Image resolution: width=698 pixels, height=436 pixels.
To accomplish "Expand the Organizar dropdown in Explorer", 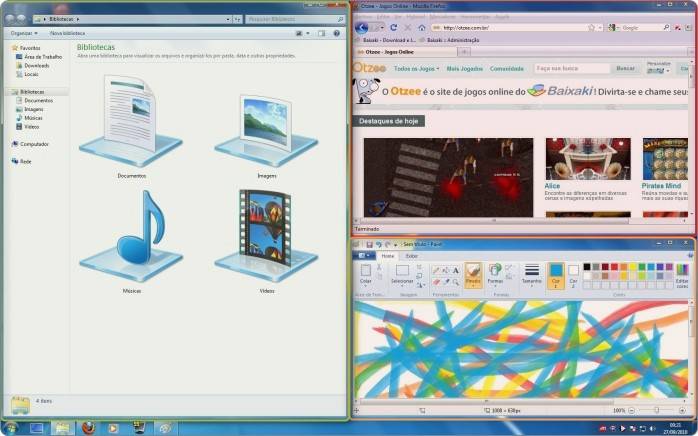I will 24,33.
